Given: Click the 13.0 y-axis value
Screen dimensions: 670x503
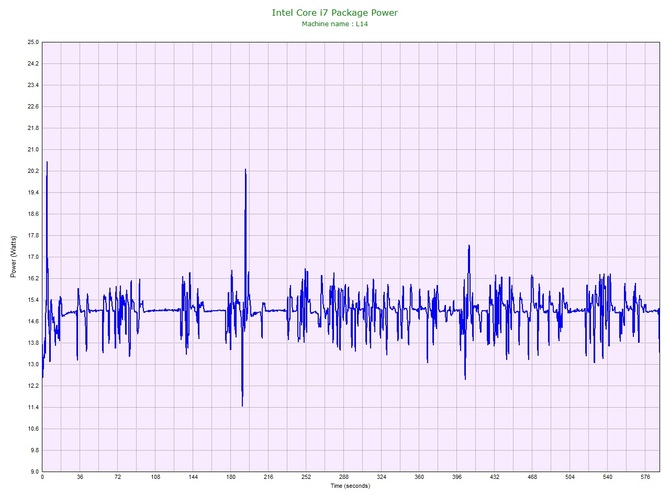Looking at the screenshot, I should point(33,365).
